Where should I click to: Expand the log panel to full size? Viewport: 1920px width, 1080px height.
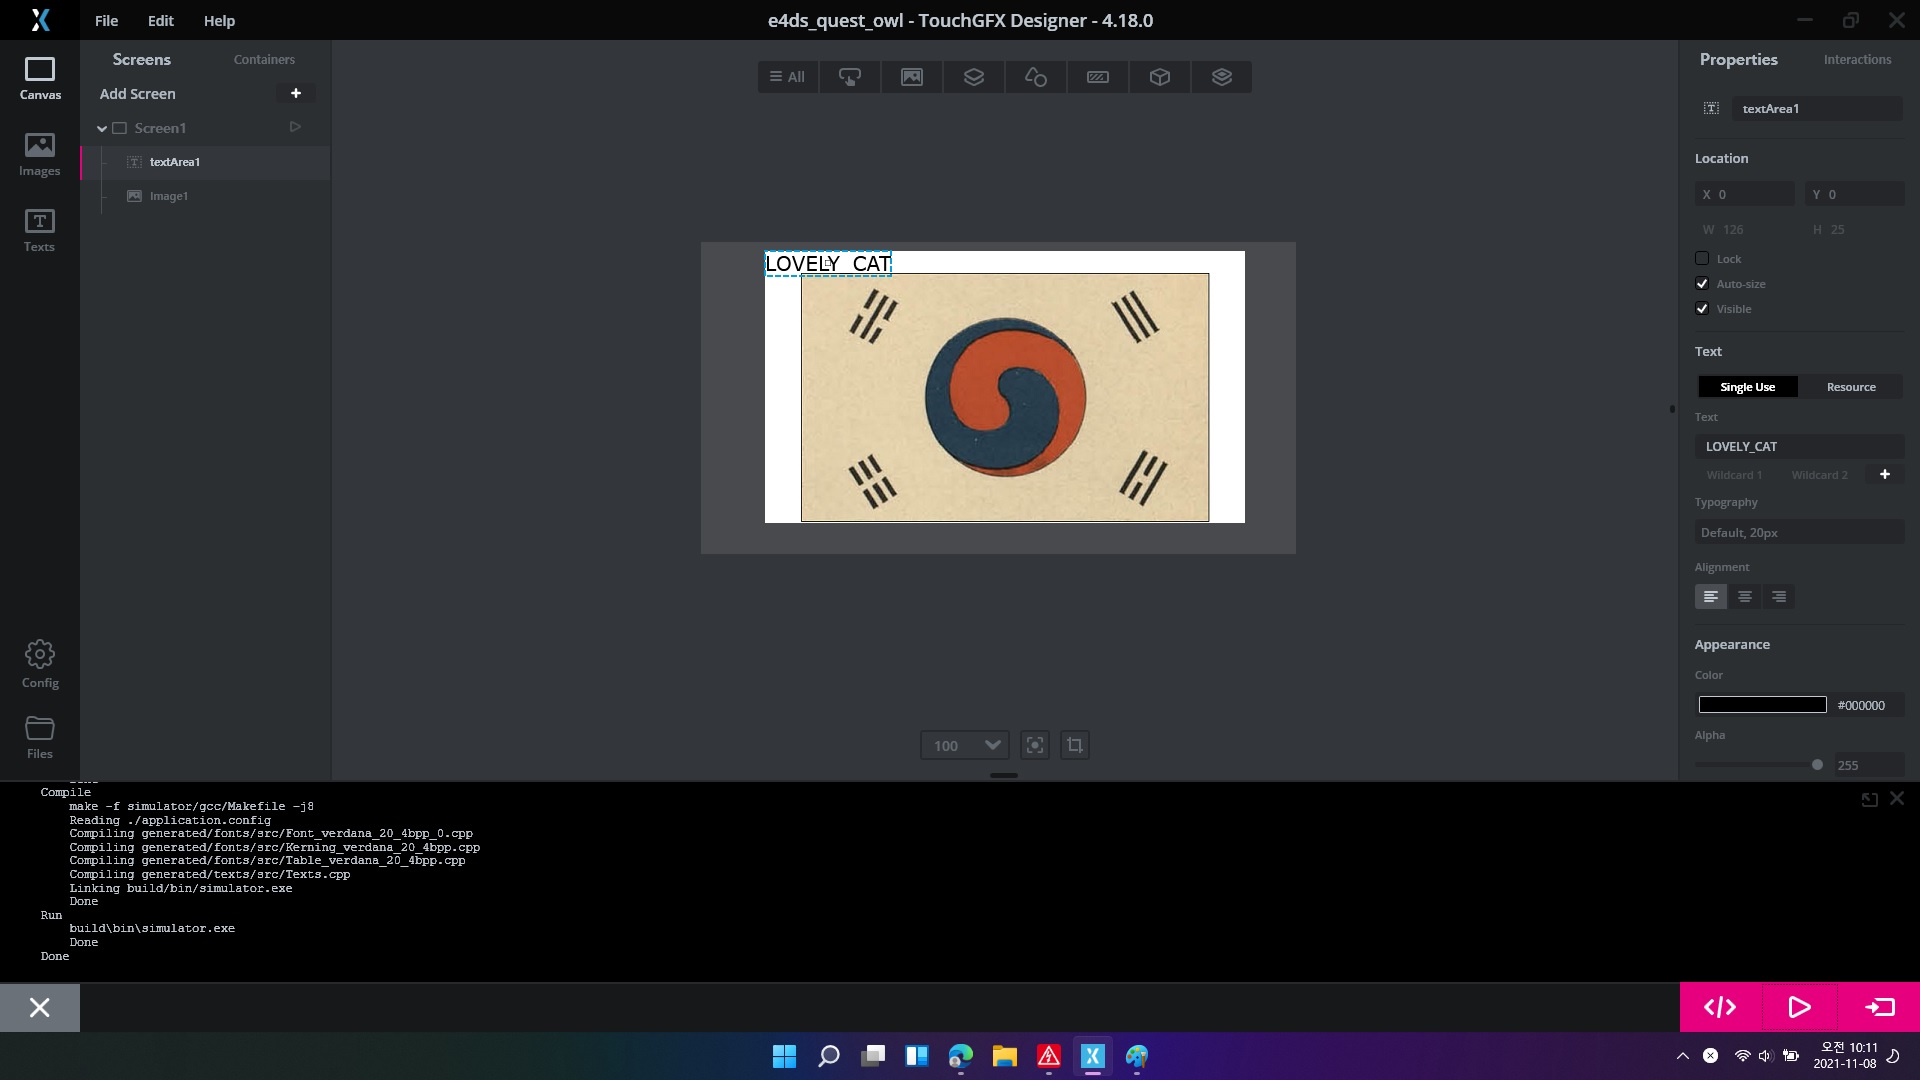tap(1869, 799)
